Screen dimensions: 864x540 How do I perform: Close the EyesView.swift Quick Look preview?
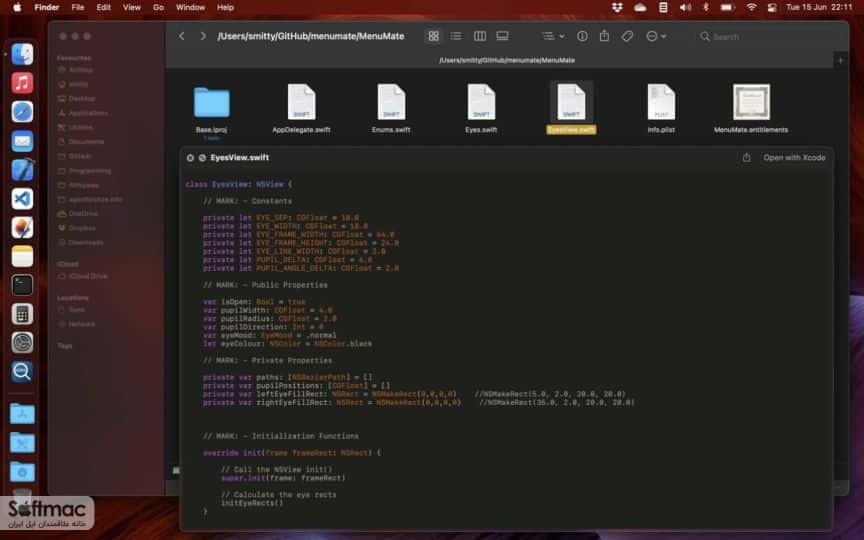(190, 158)
